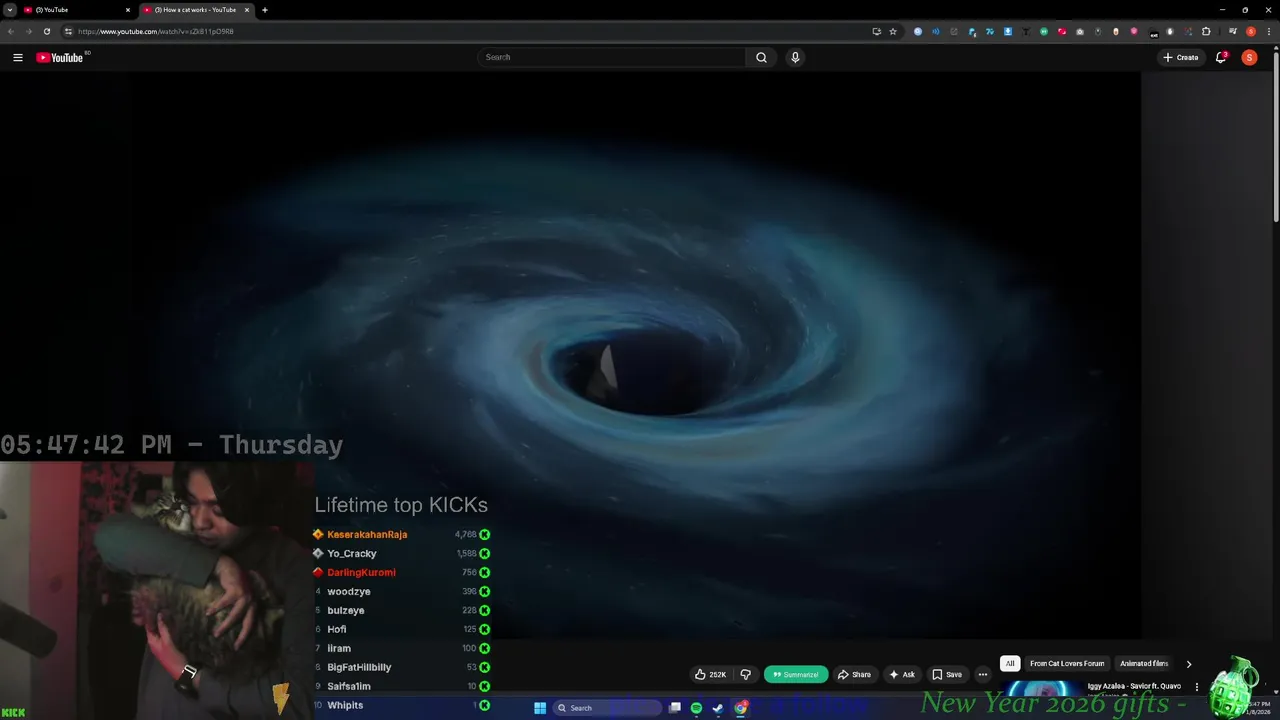Screen dimensions: 1280x720
Task: Open a new browser tab
Action: coord(265,10)
